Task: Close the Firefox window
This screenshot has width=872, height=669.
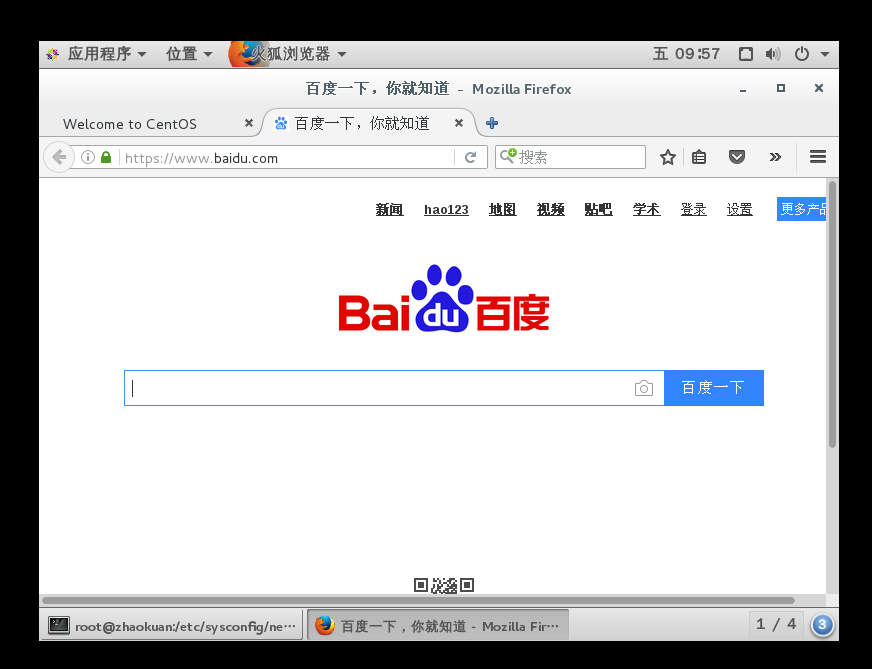Action: click(x=819, y=88)
